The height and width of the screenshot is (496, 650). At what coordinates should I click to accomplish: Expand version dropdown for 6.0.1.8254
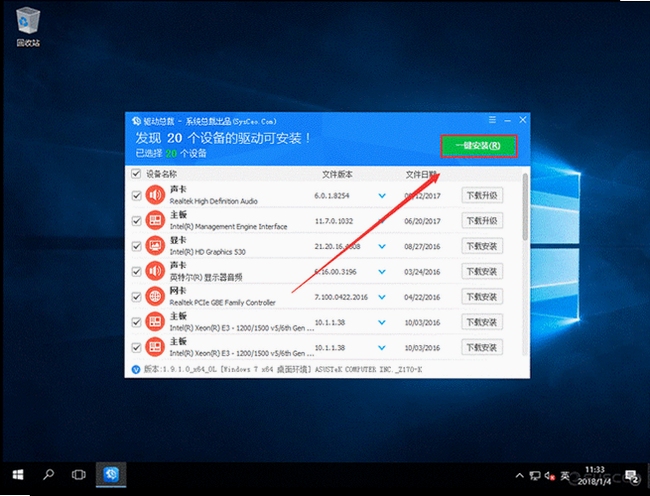tap(382, 196)
